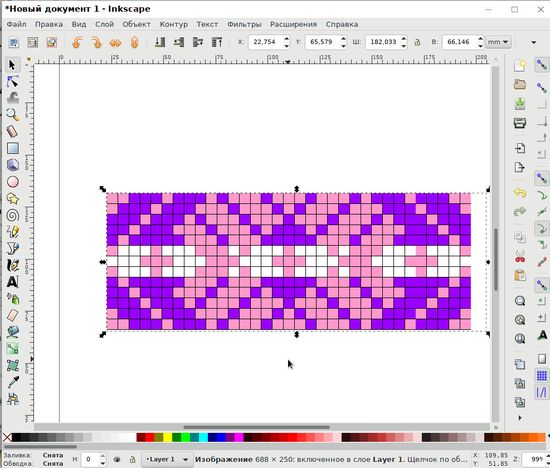This screenshot has width=550, height=468.
Task: Flip selection horizontally
Action: (x=115, y=42)
